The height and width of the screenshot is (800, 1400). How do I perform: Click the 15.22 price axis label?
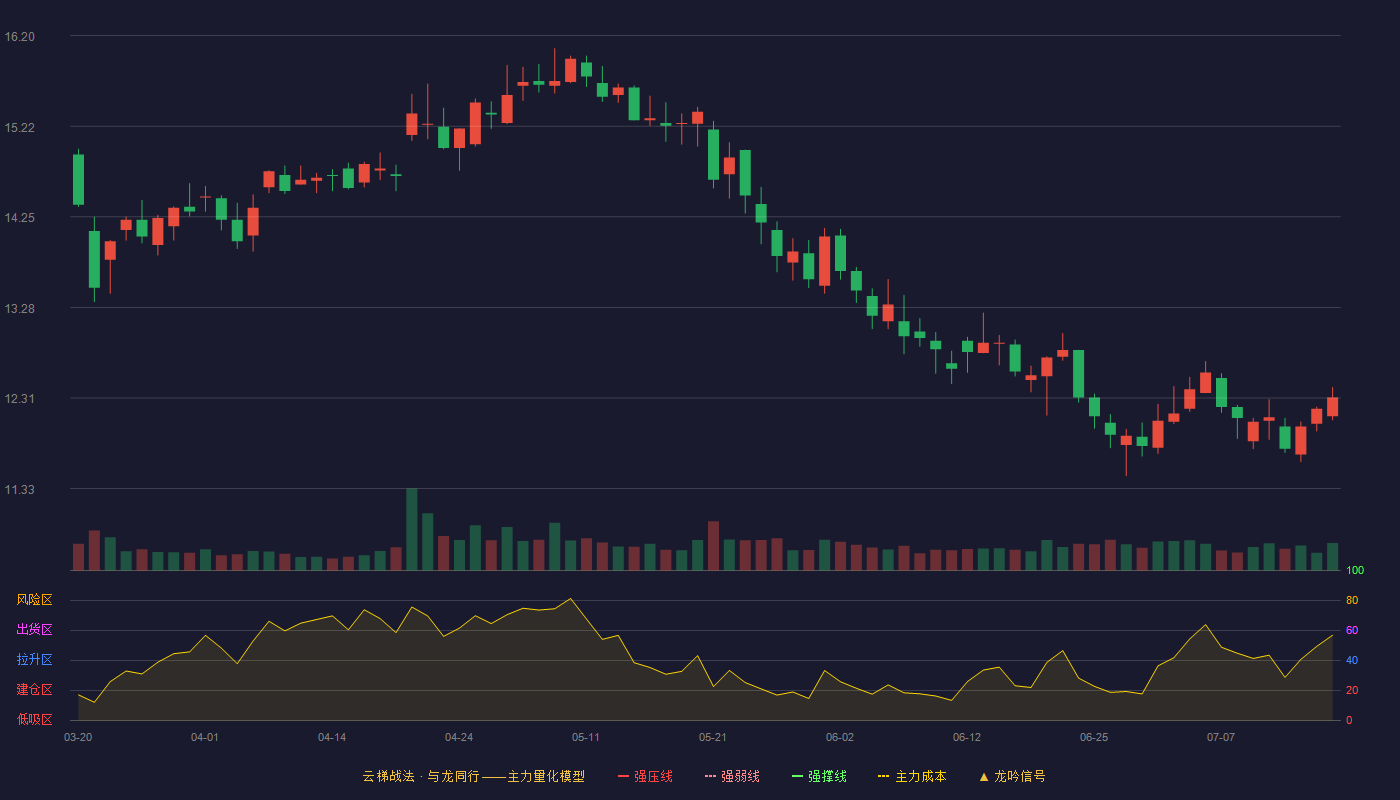coord(19,128)
